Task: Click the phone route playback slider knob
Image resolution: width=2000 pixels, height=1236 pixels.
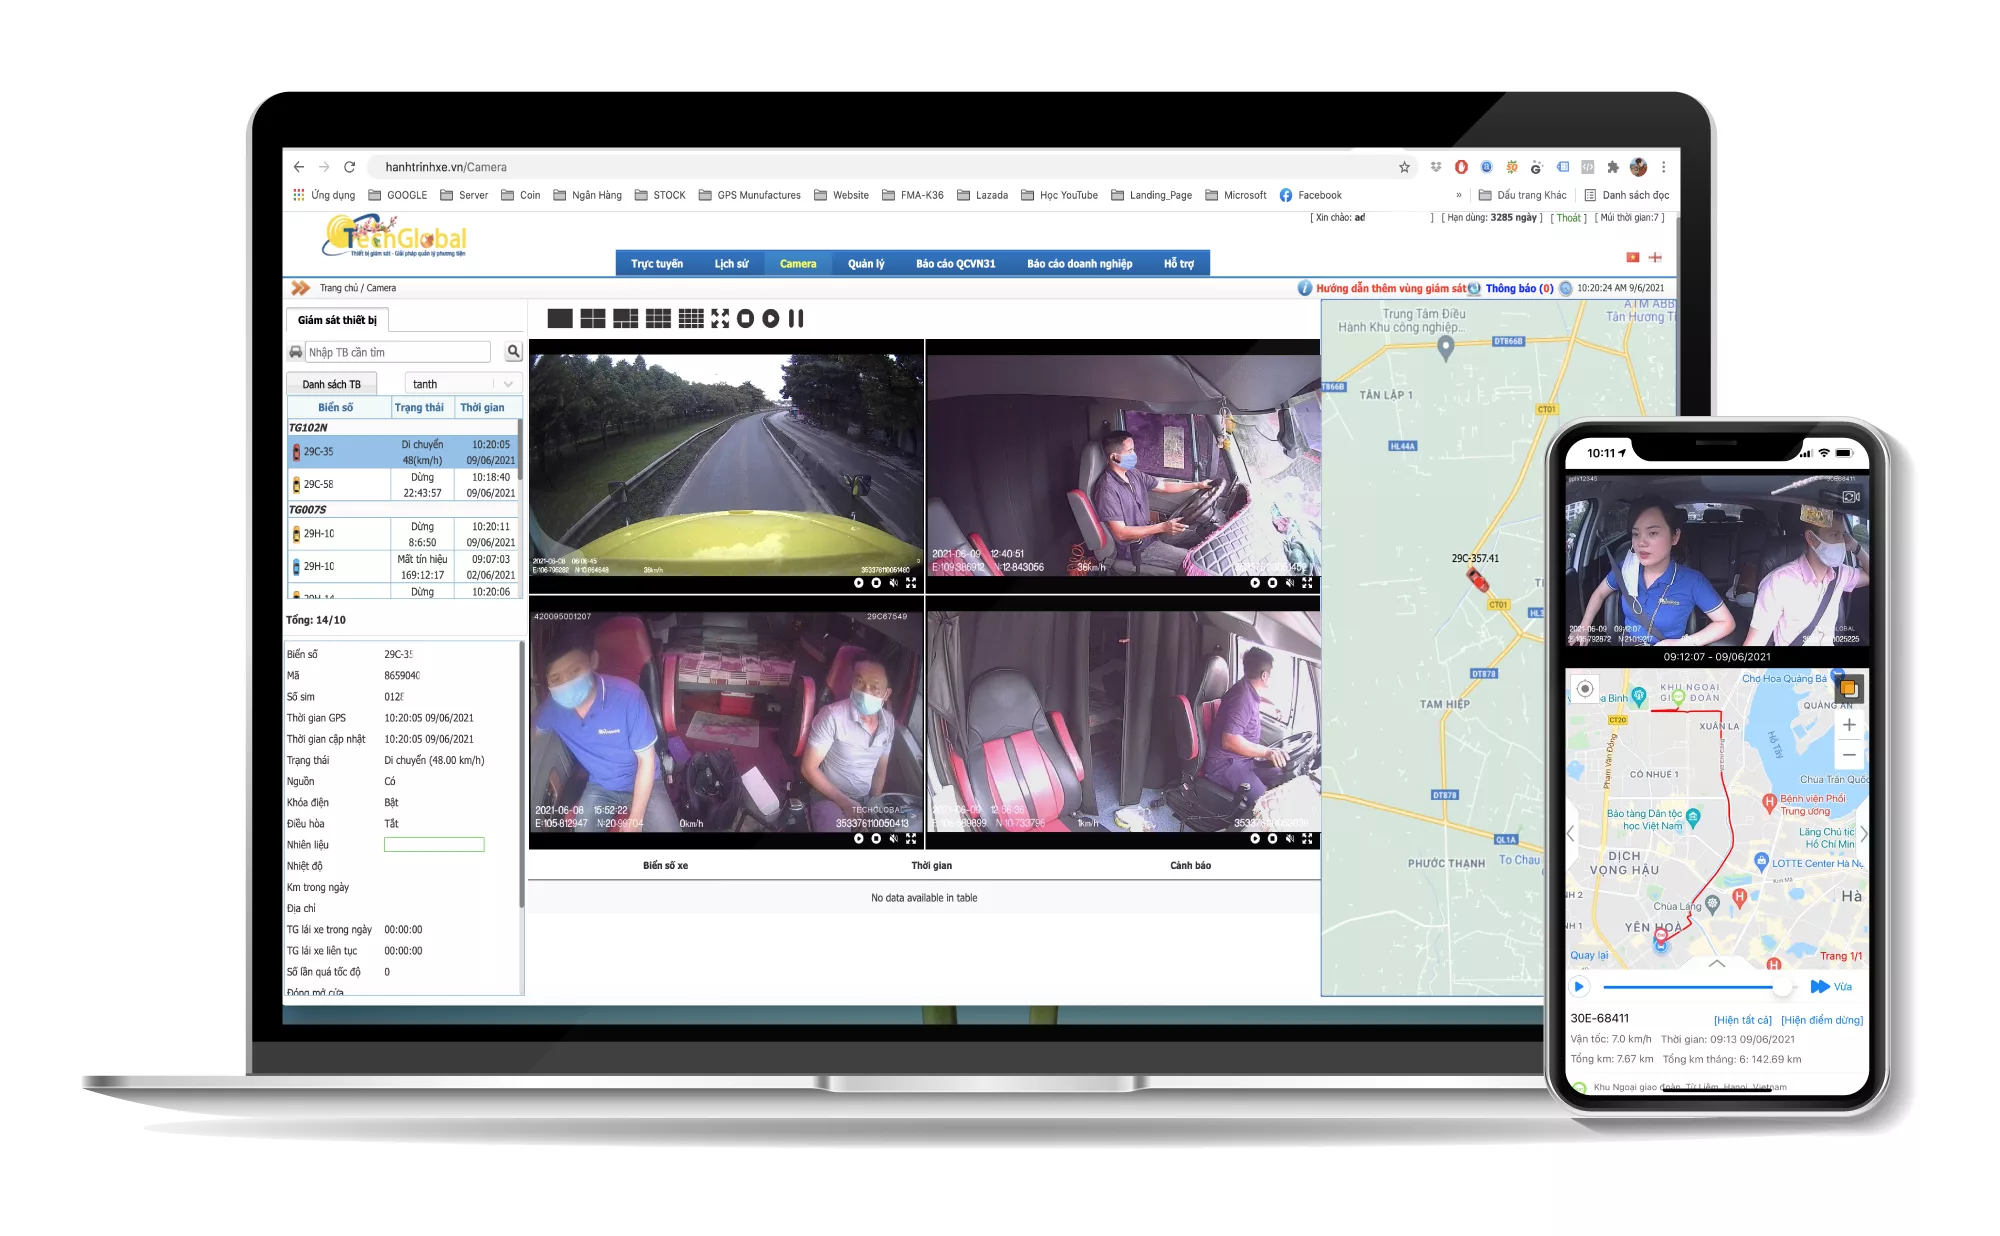Action: 1781,987
